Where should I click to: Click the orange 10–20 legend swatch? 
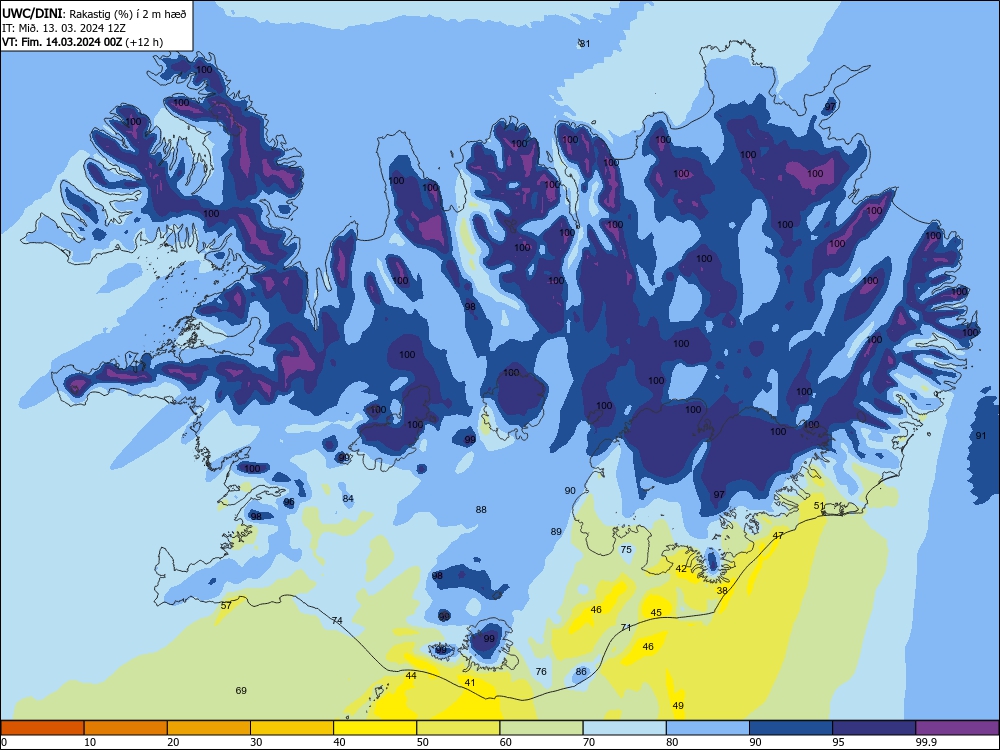point(126,728)
